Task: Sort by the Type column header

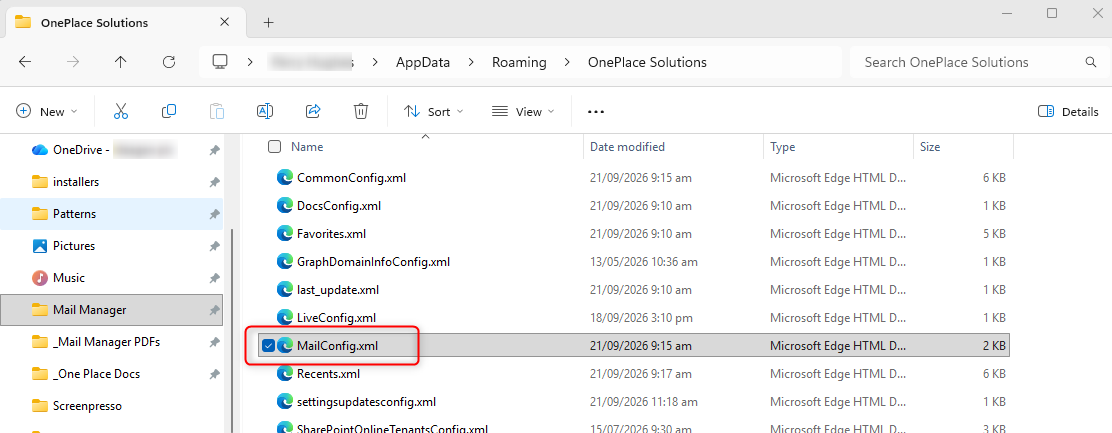Action: pos(782,147)
